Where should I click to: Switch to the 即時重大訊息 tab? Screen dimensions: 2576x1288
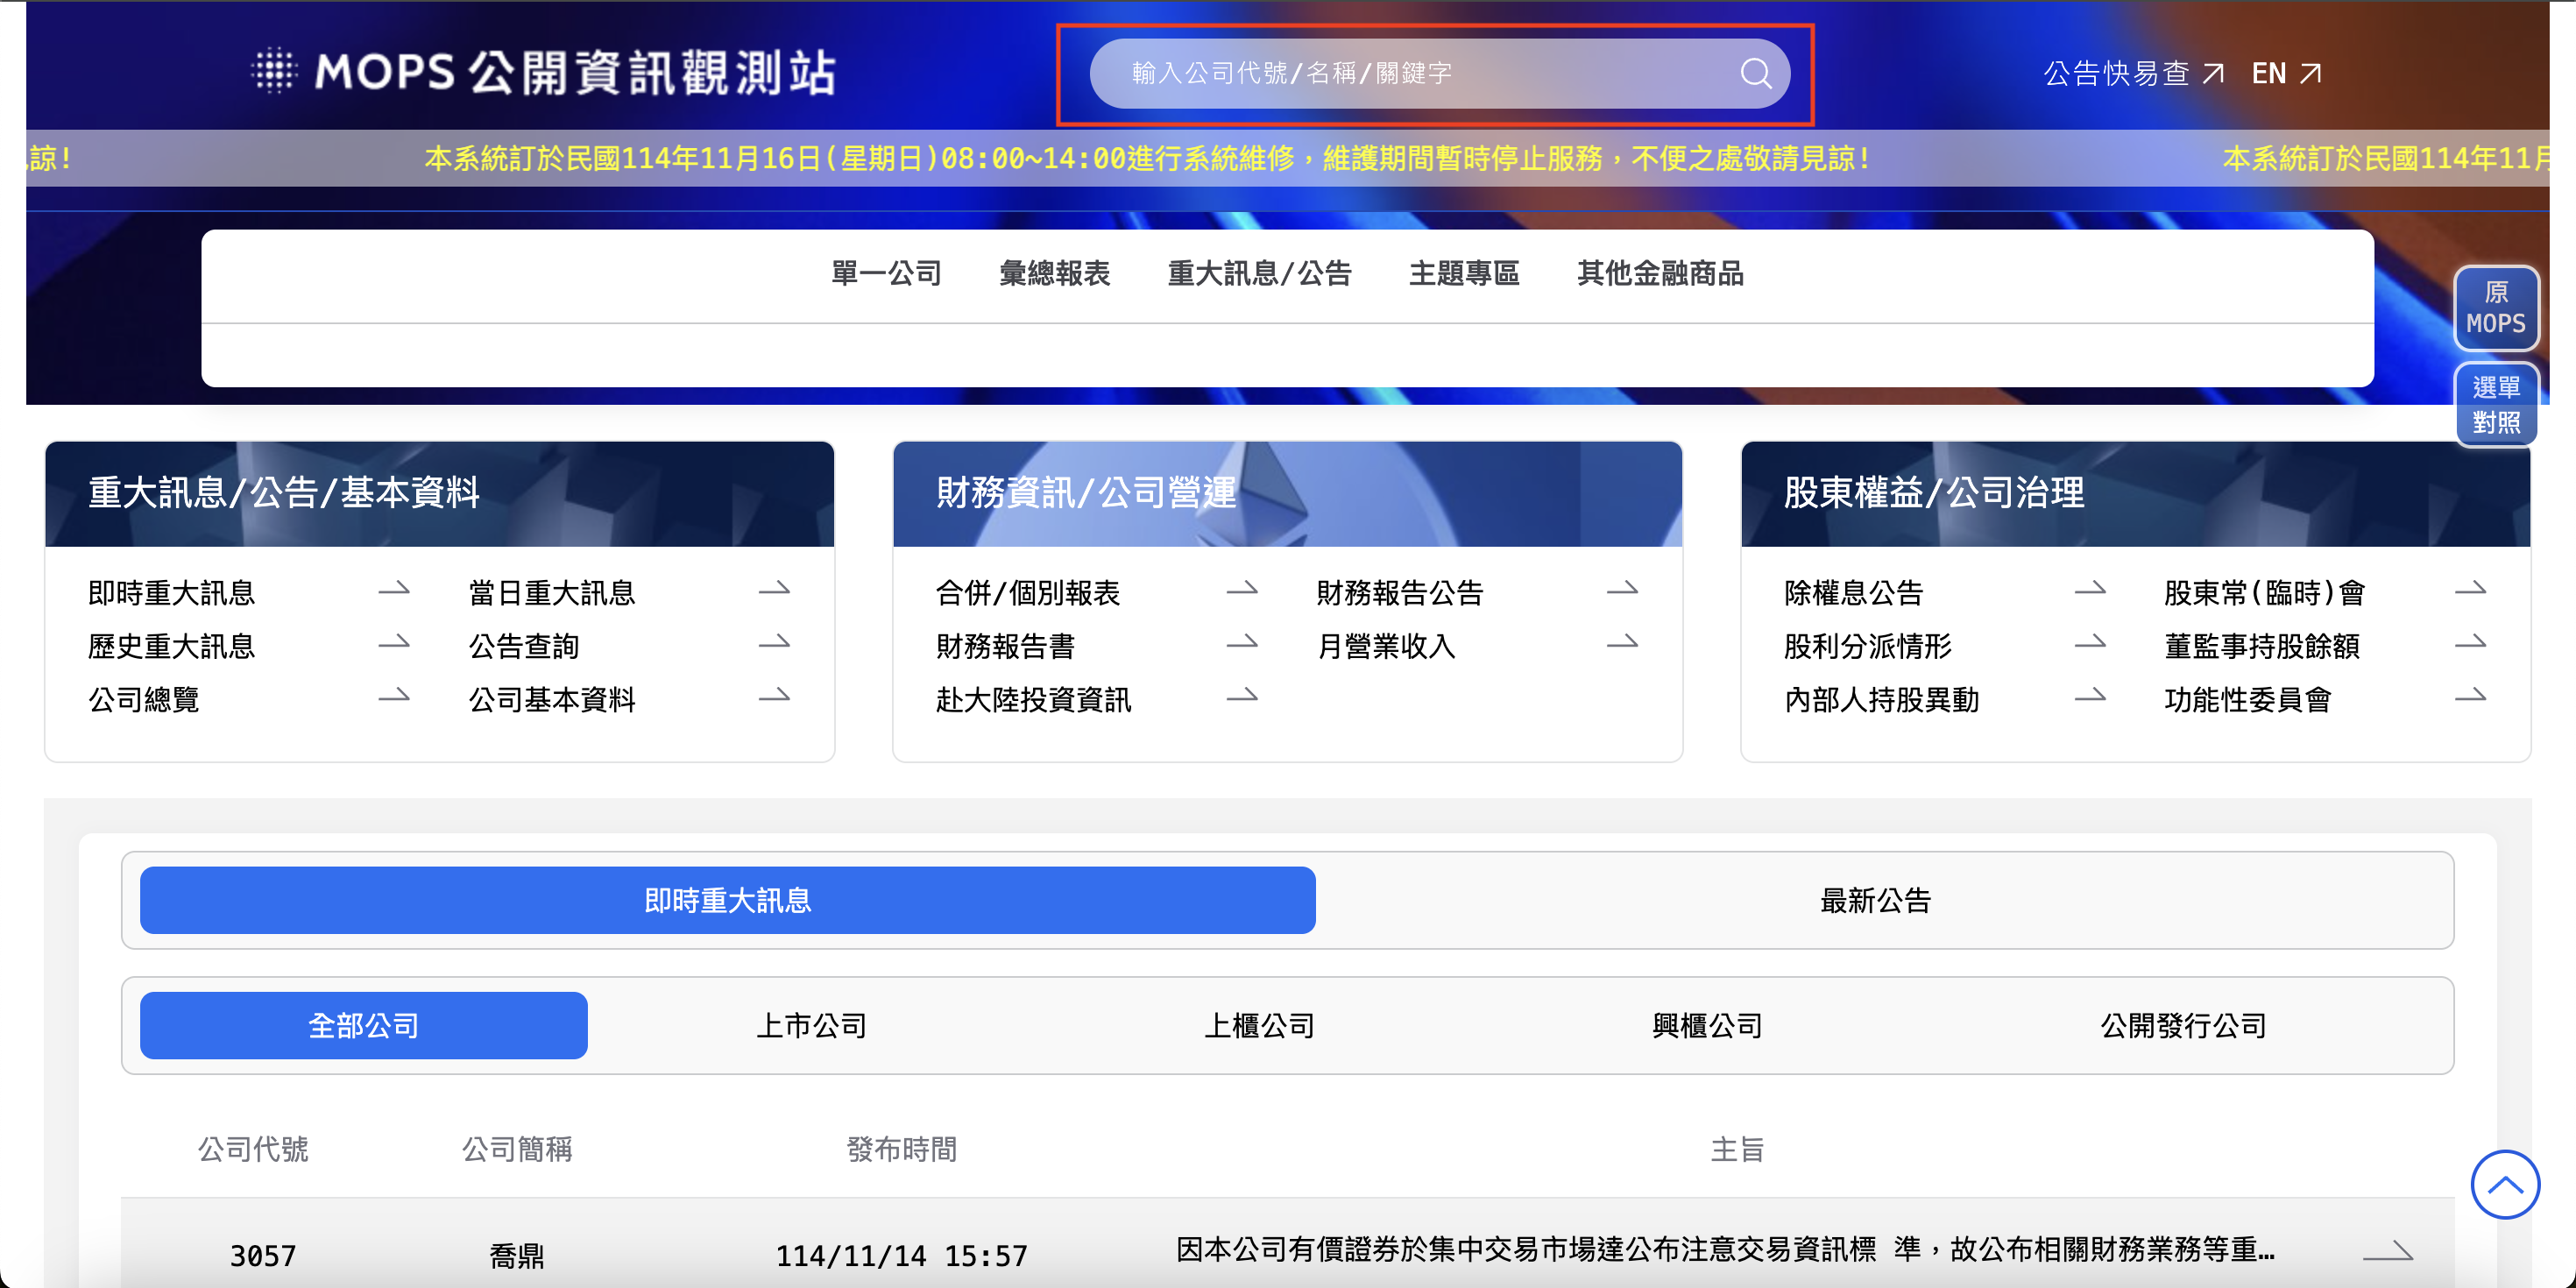coord(727,900)
